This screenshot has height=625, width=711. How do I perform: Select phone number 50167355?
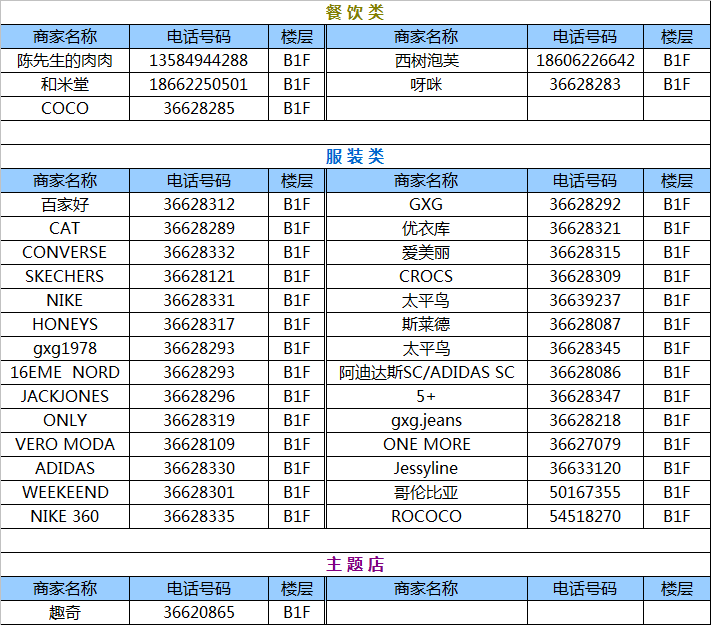point(585,492)
